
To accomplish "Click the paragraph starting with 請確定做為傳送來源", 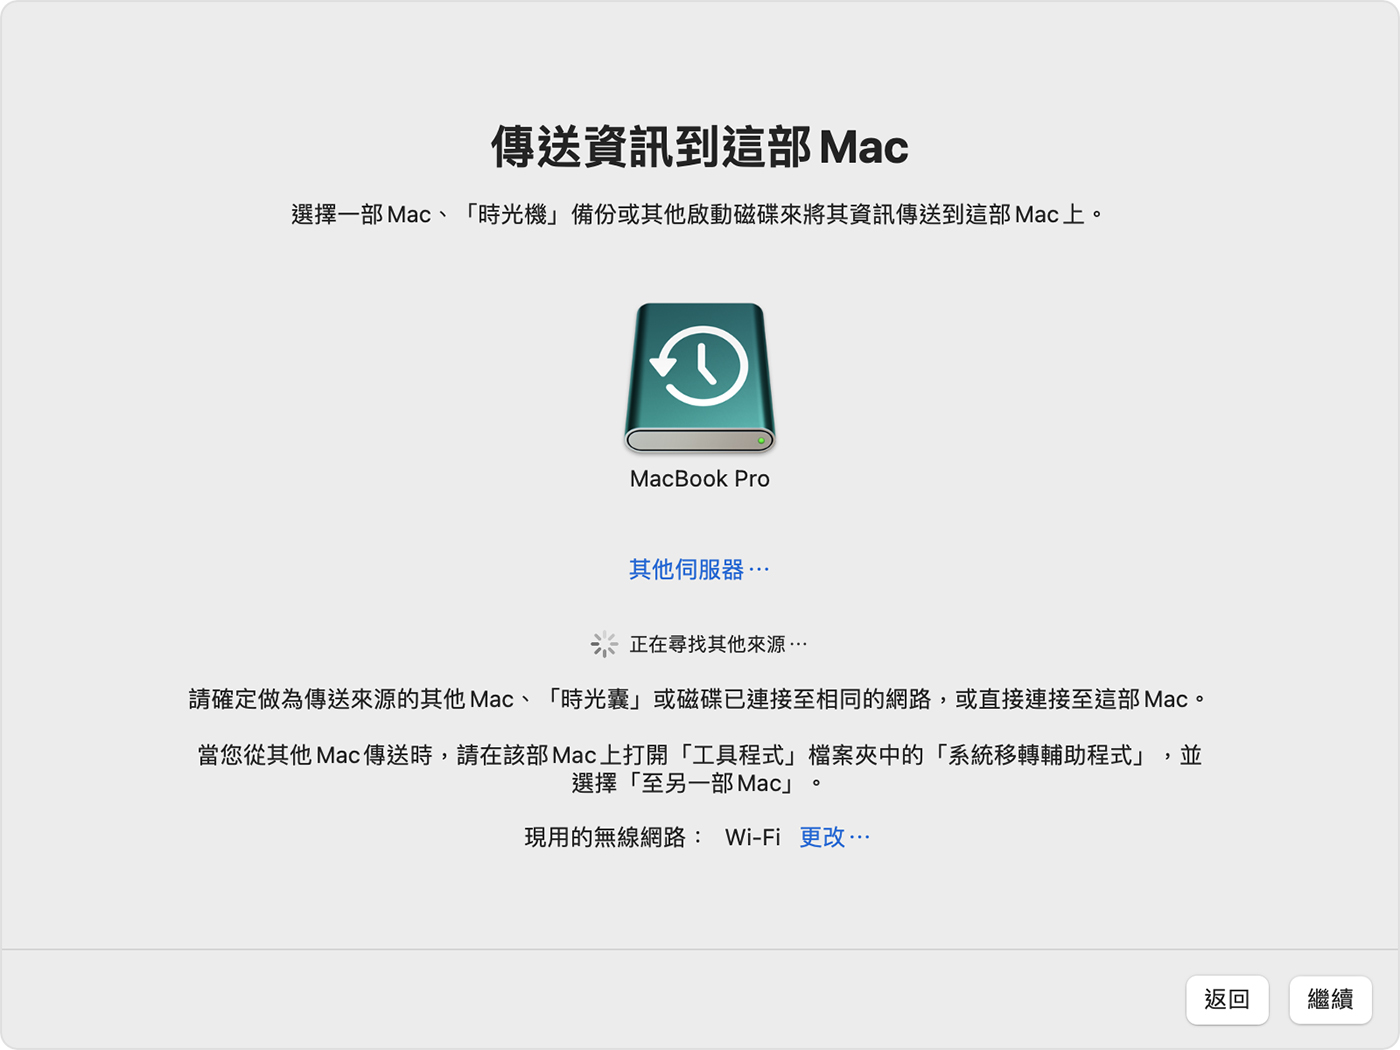I will [698, 699].
